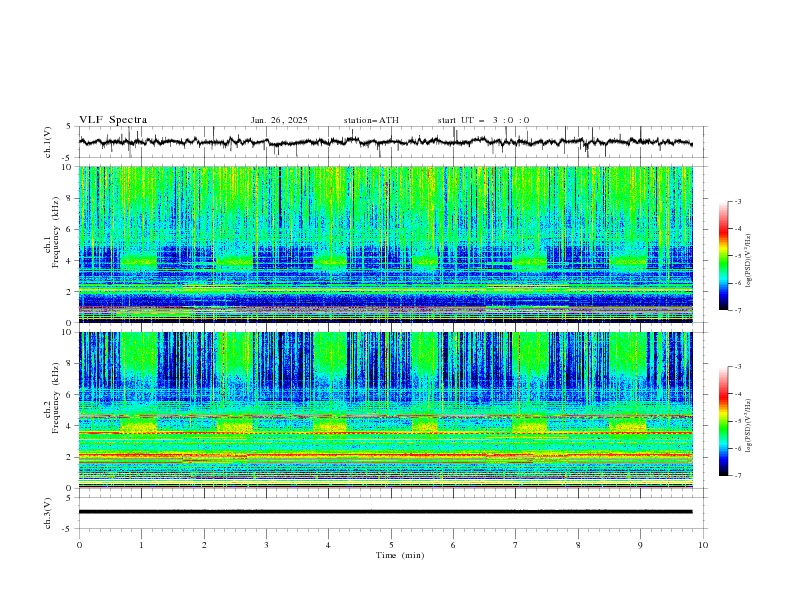Click the ch.1 color bar "log(PSD)(V²/Hz)" label

pyautogui.click(x=749, y=261)
